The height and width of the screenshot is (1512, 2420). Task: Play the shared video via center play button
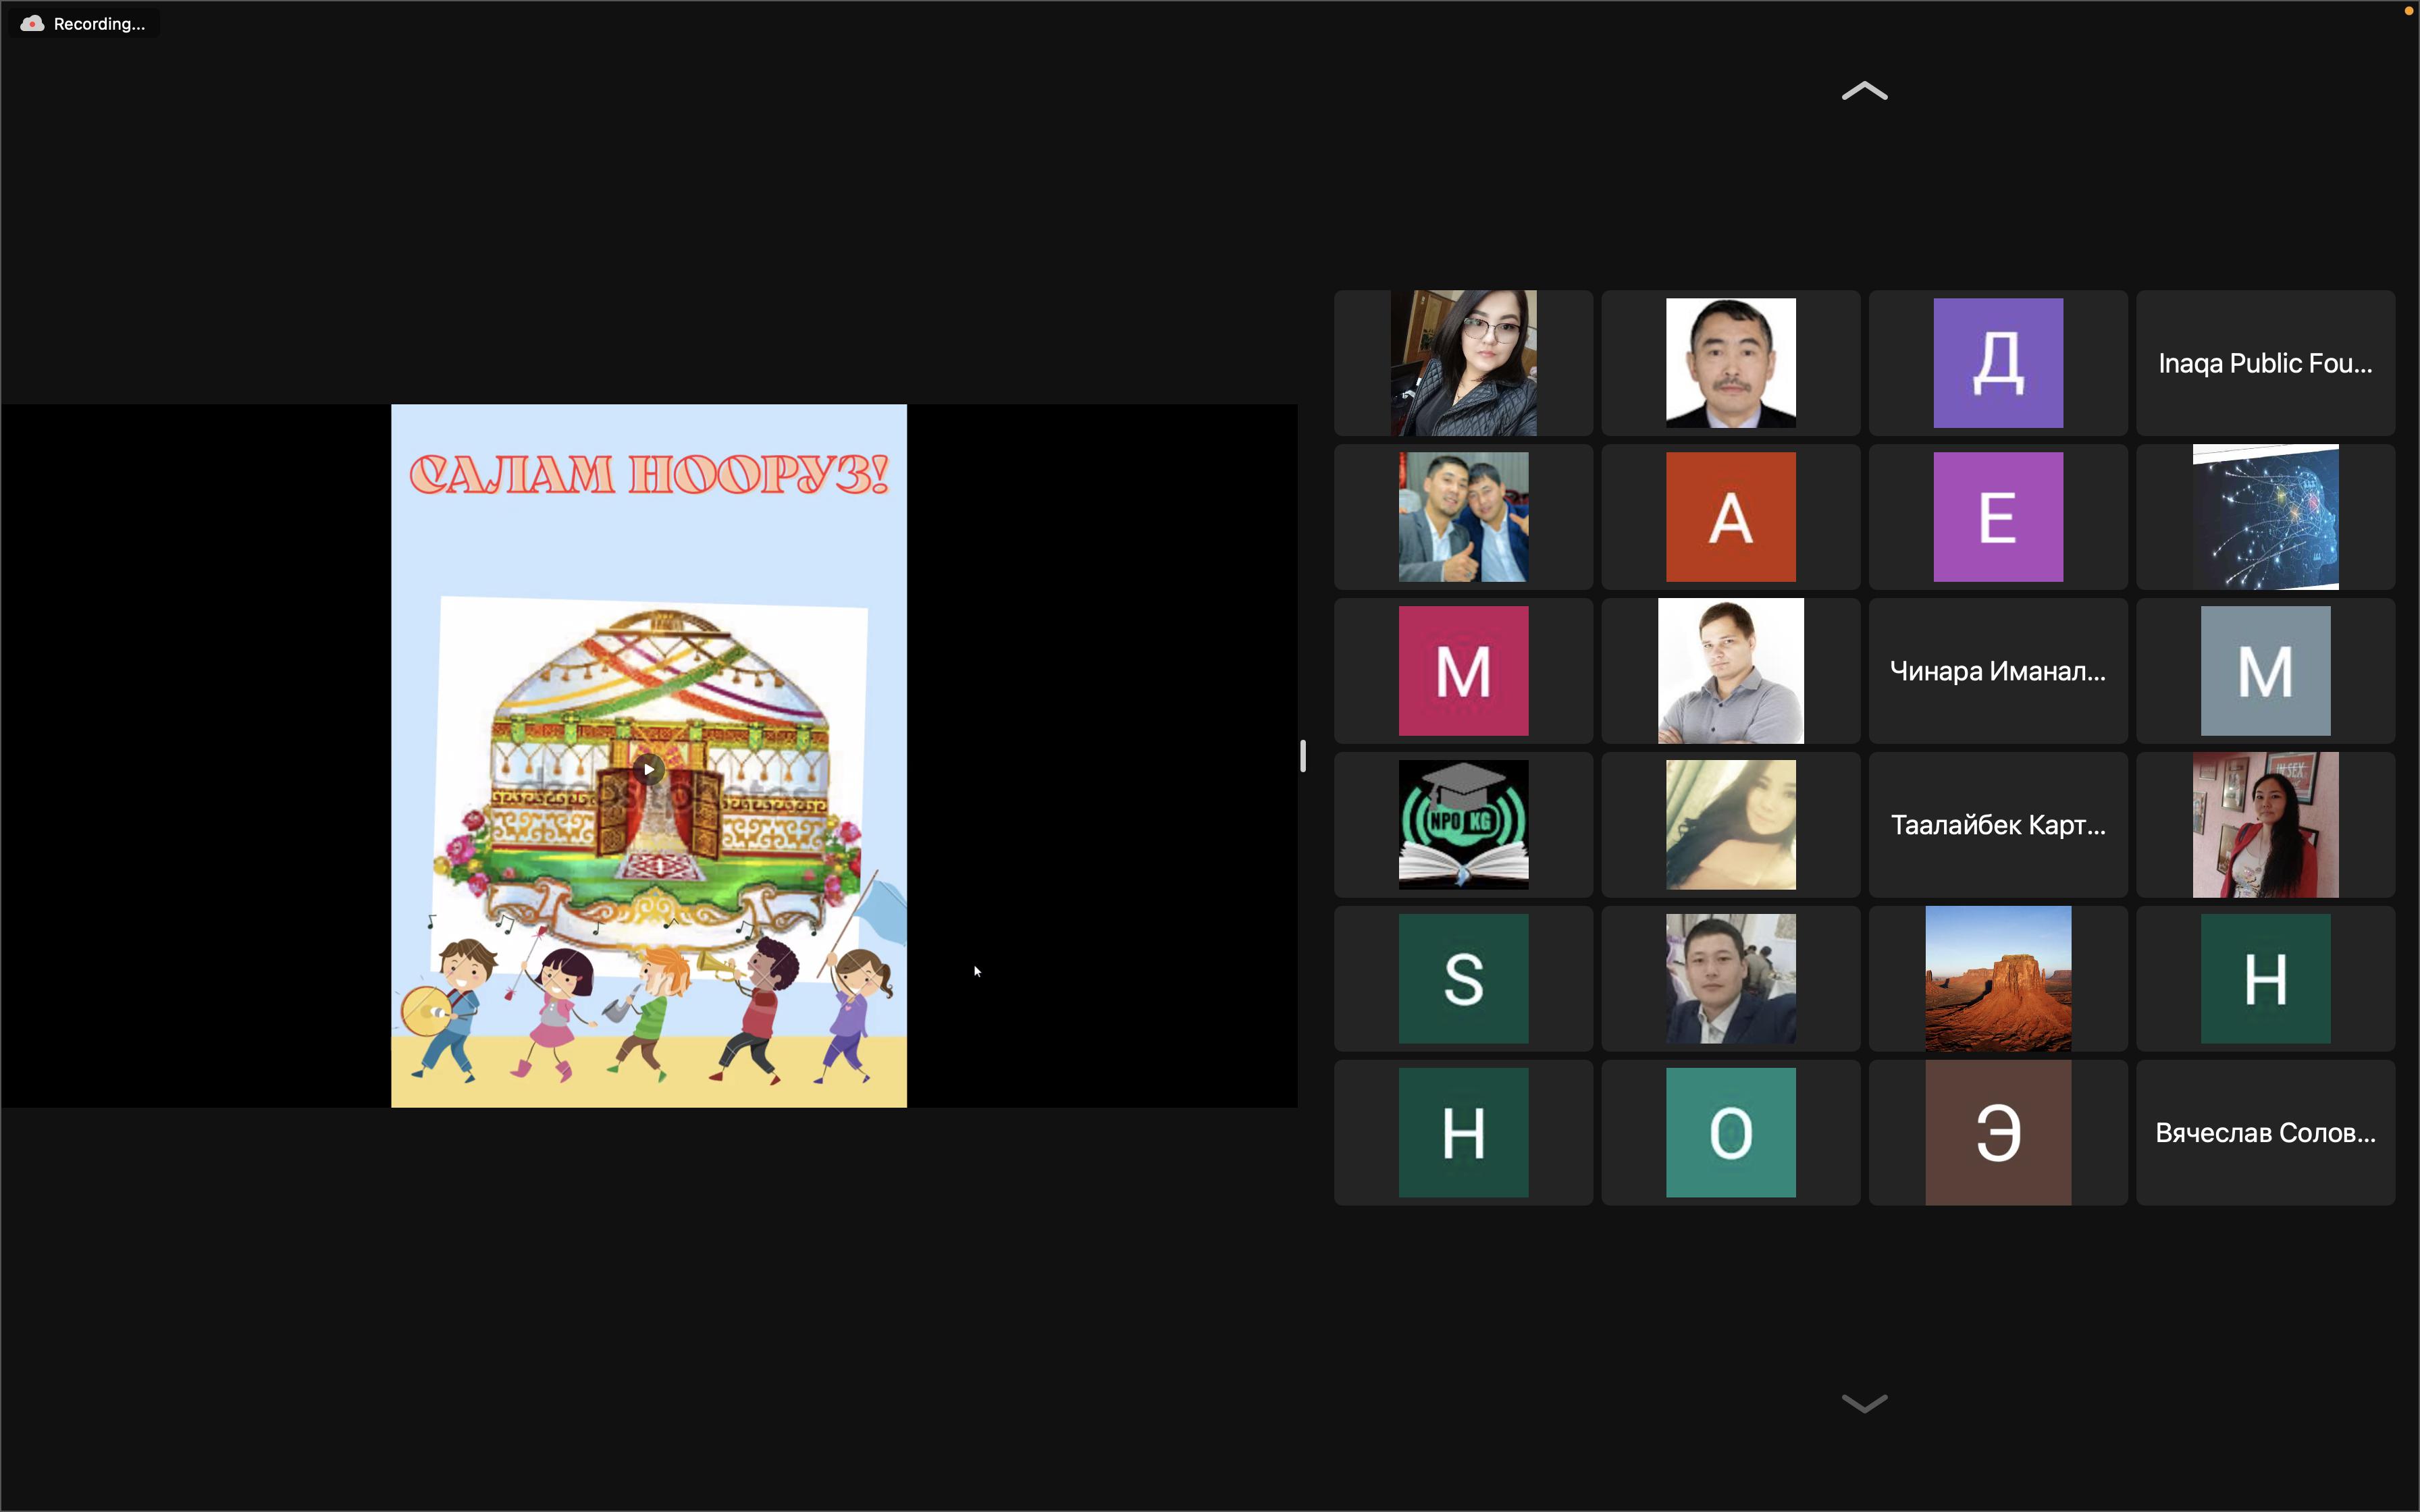(x=648, y=769)
